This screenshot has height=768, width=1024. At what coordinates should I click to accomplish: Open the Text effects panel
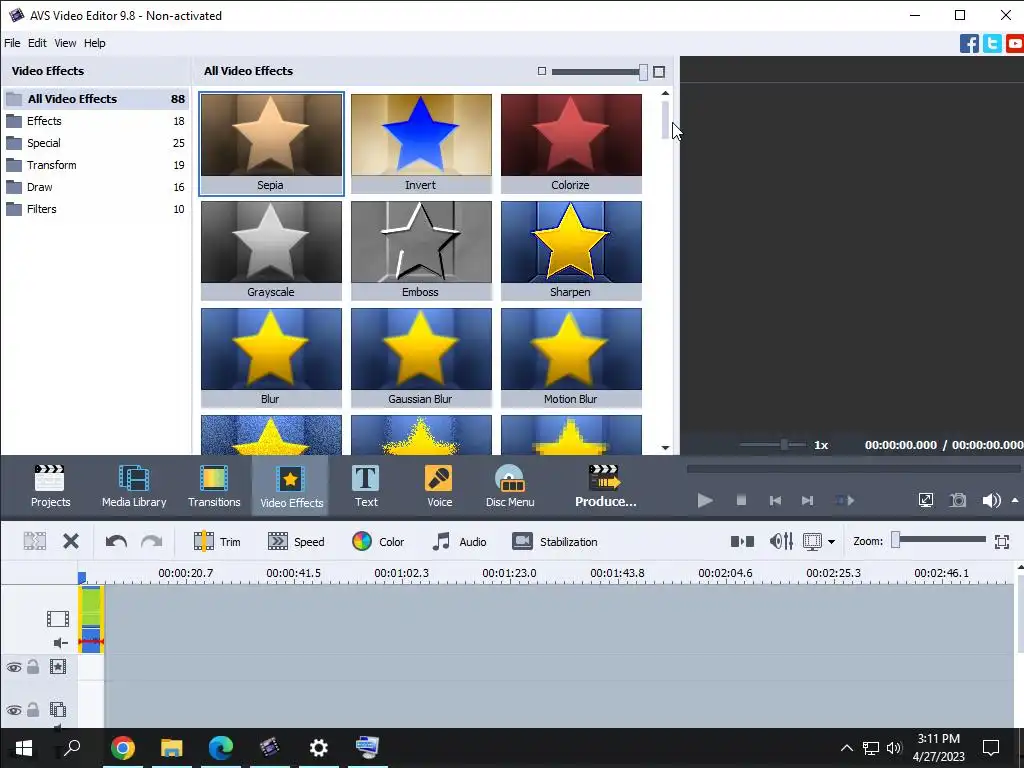point(366,486)
